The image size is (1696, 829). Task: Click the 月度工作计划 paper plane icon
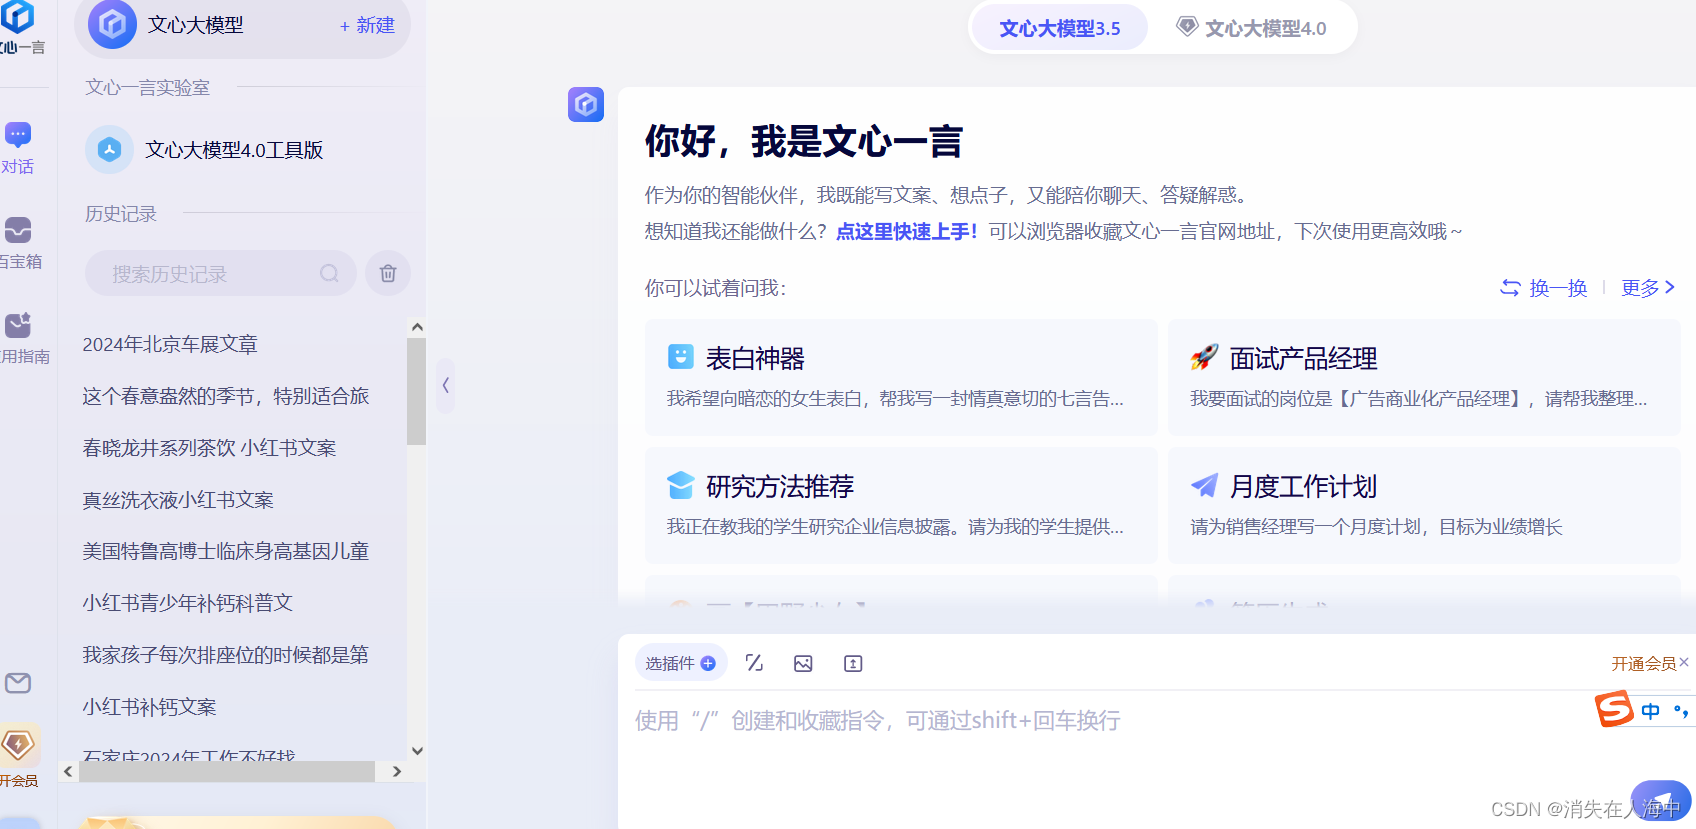pos(1204,485)
